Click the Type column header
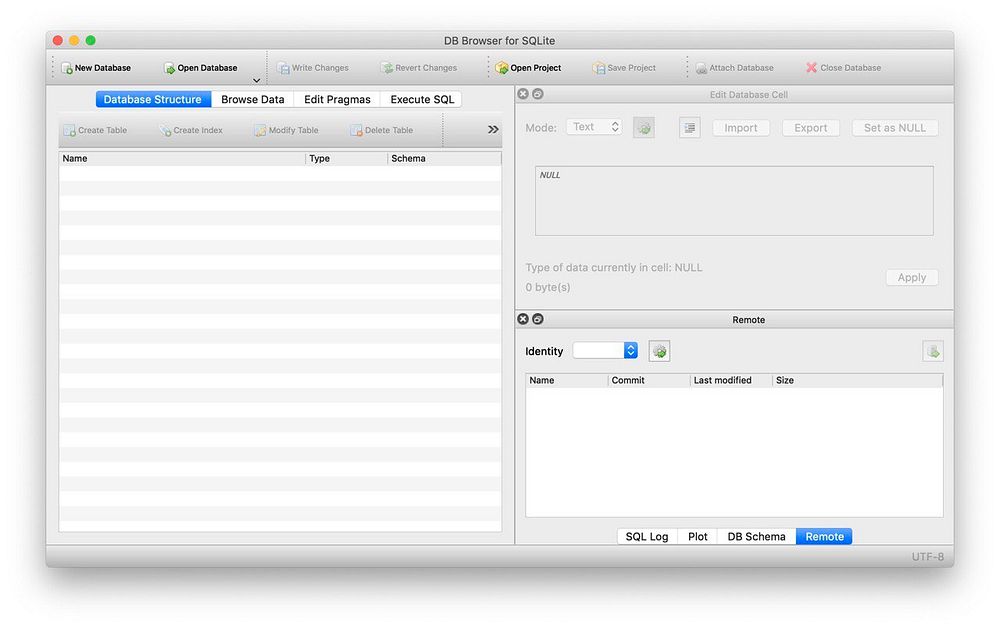1000x628 pixels. (346, 158)
